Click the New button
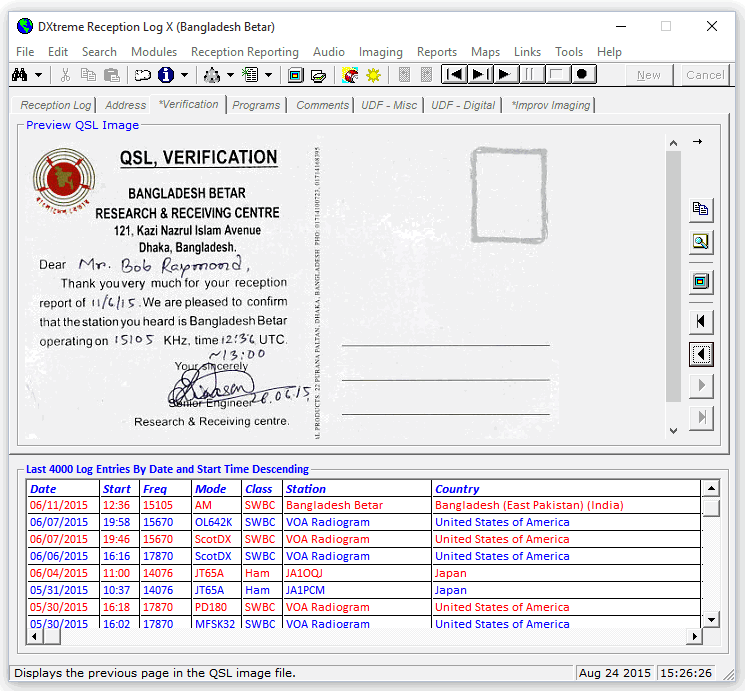The width and height of the screenshot is (745, 691). point(649,75)
